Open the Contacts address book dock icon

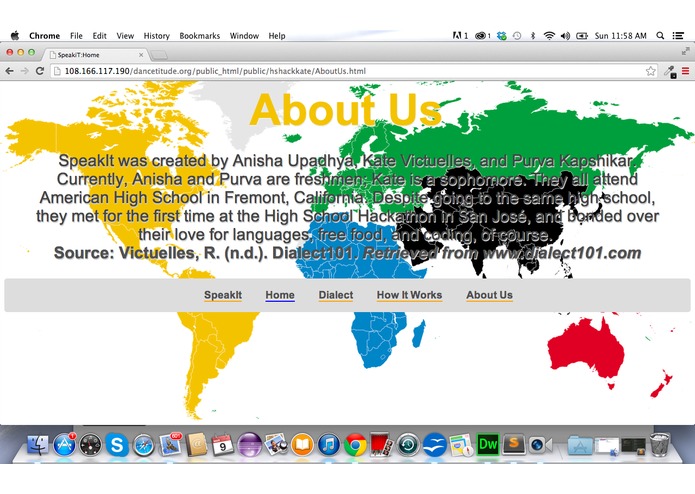point(196,445)
